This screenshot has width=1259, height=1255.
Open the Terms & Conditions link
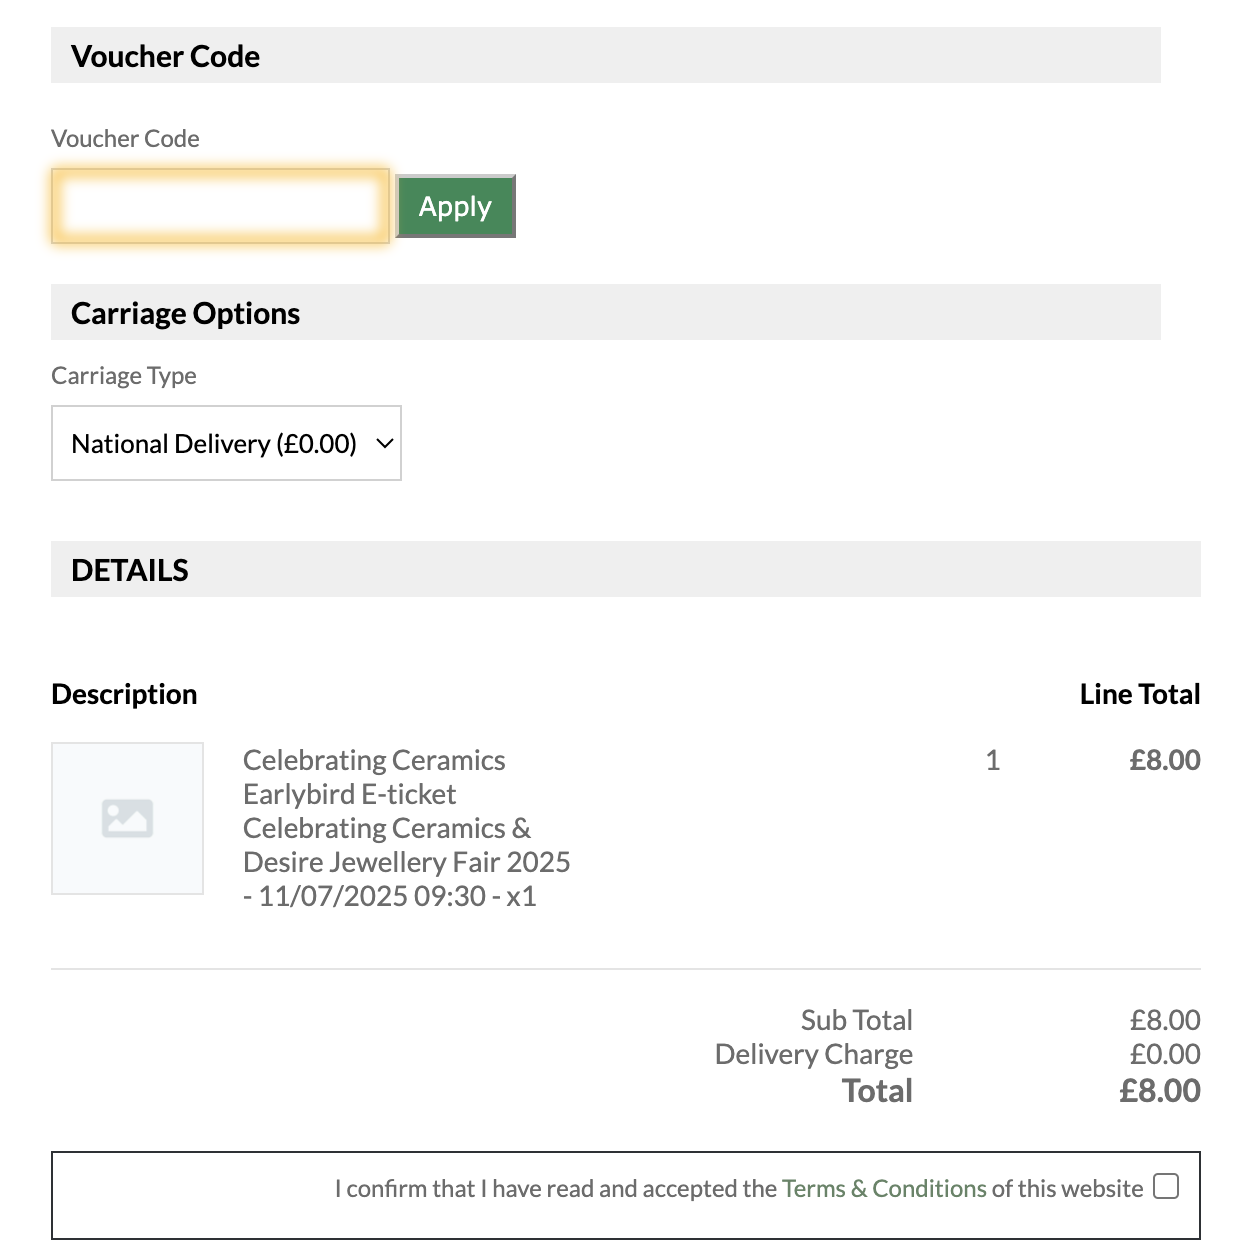884,1188
